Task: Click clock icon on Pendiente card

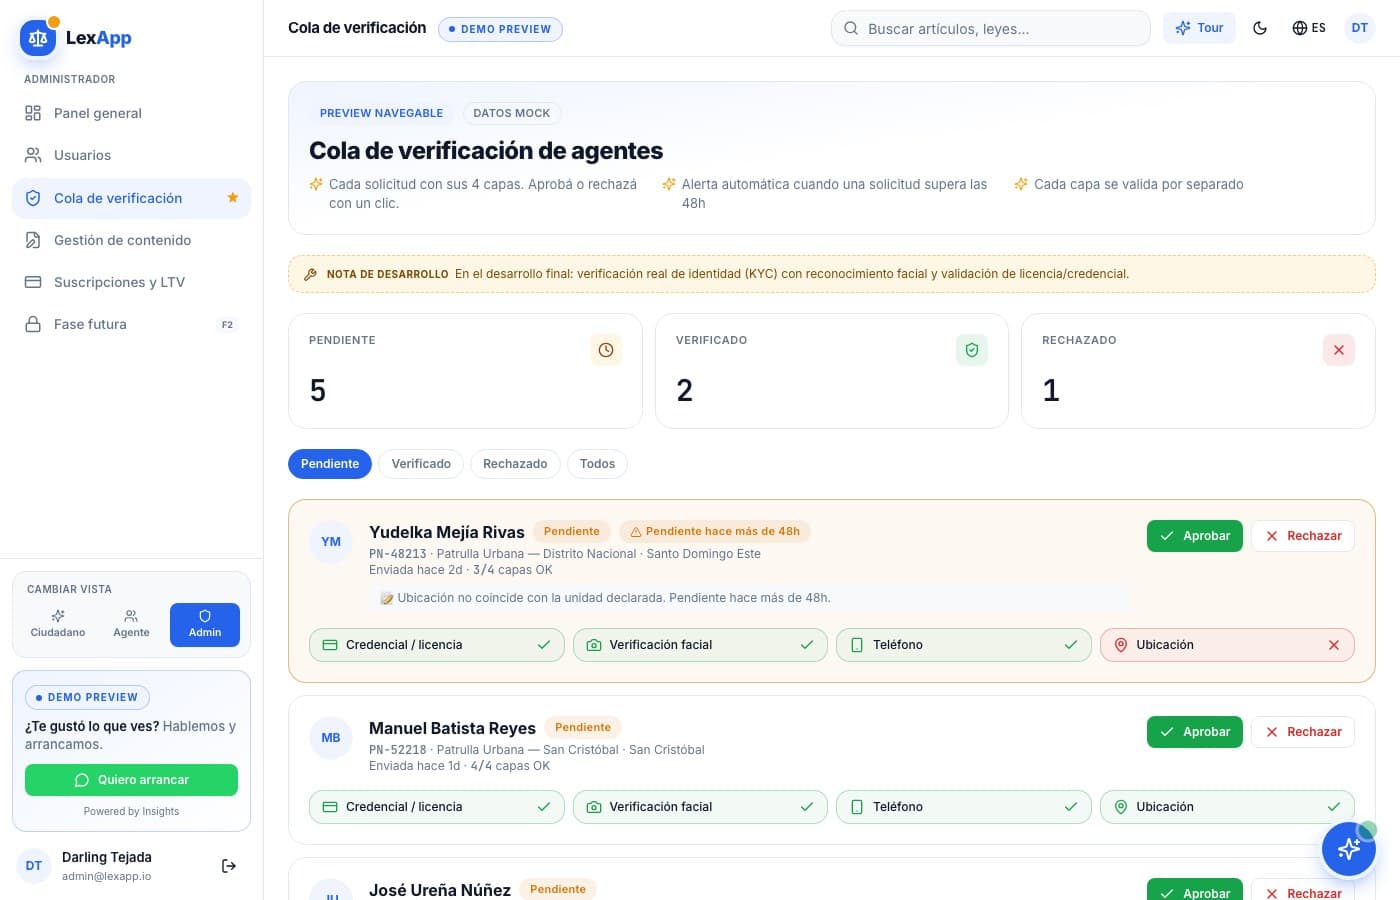Action: [606, 350]
